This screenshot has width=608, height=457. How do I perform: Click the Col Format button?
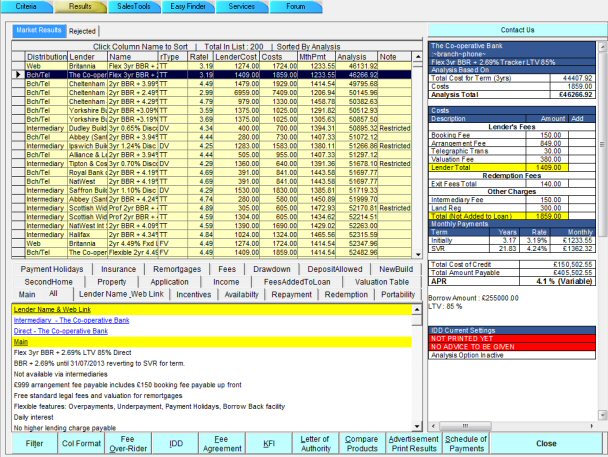coord(81,443)
